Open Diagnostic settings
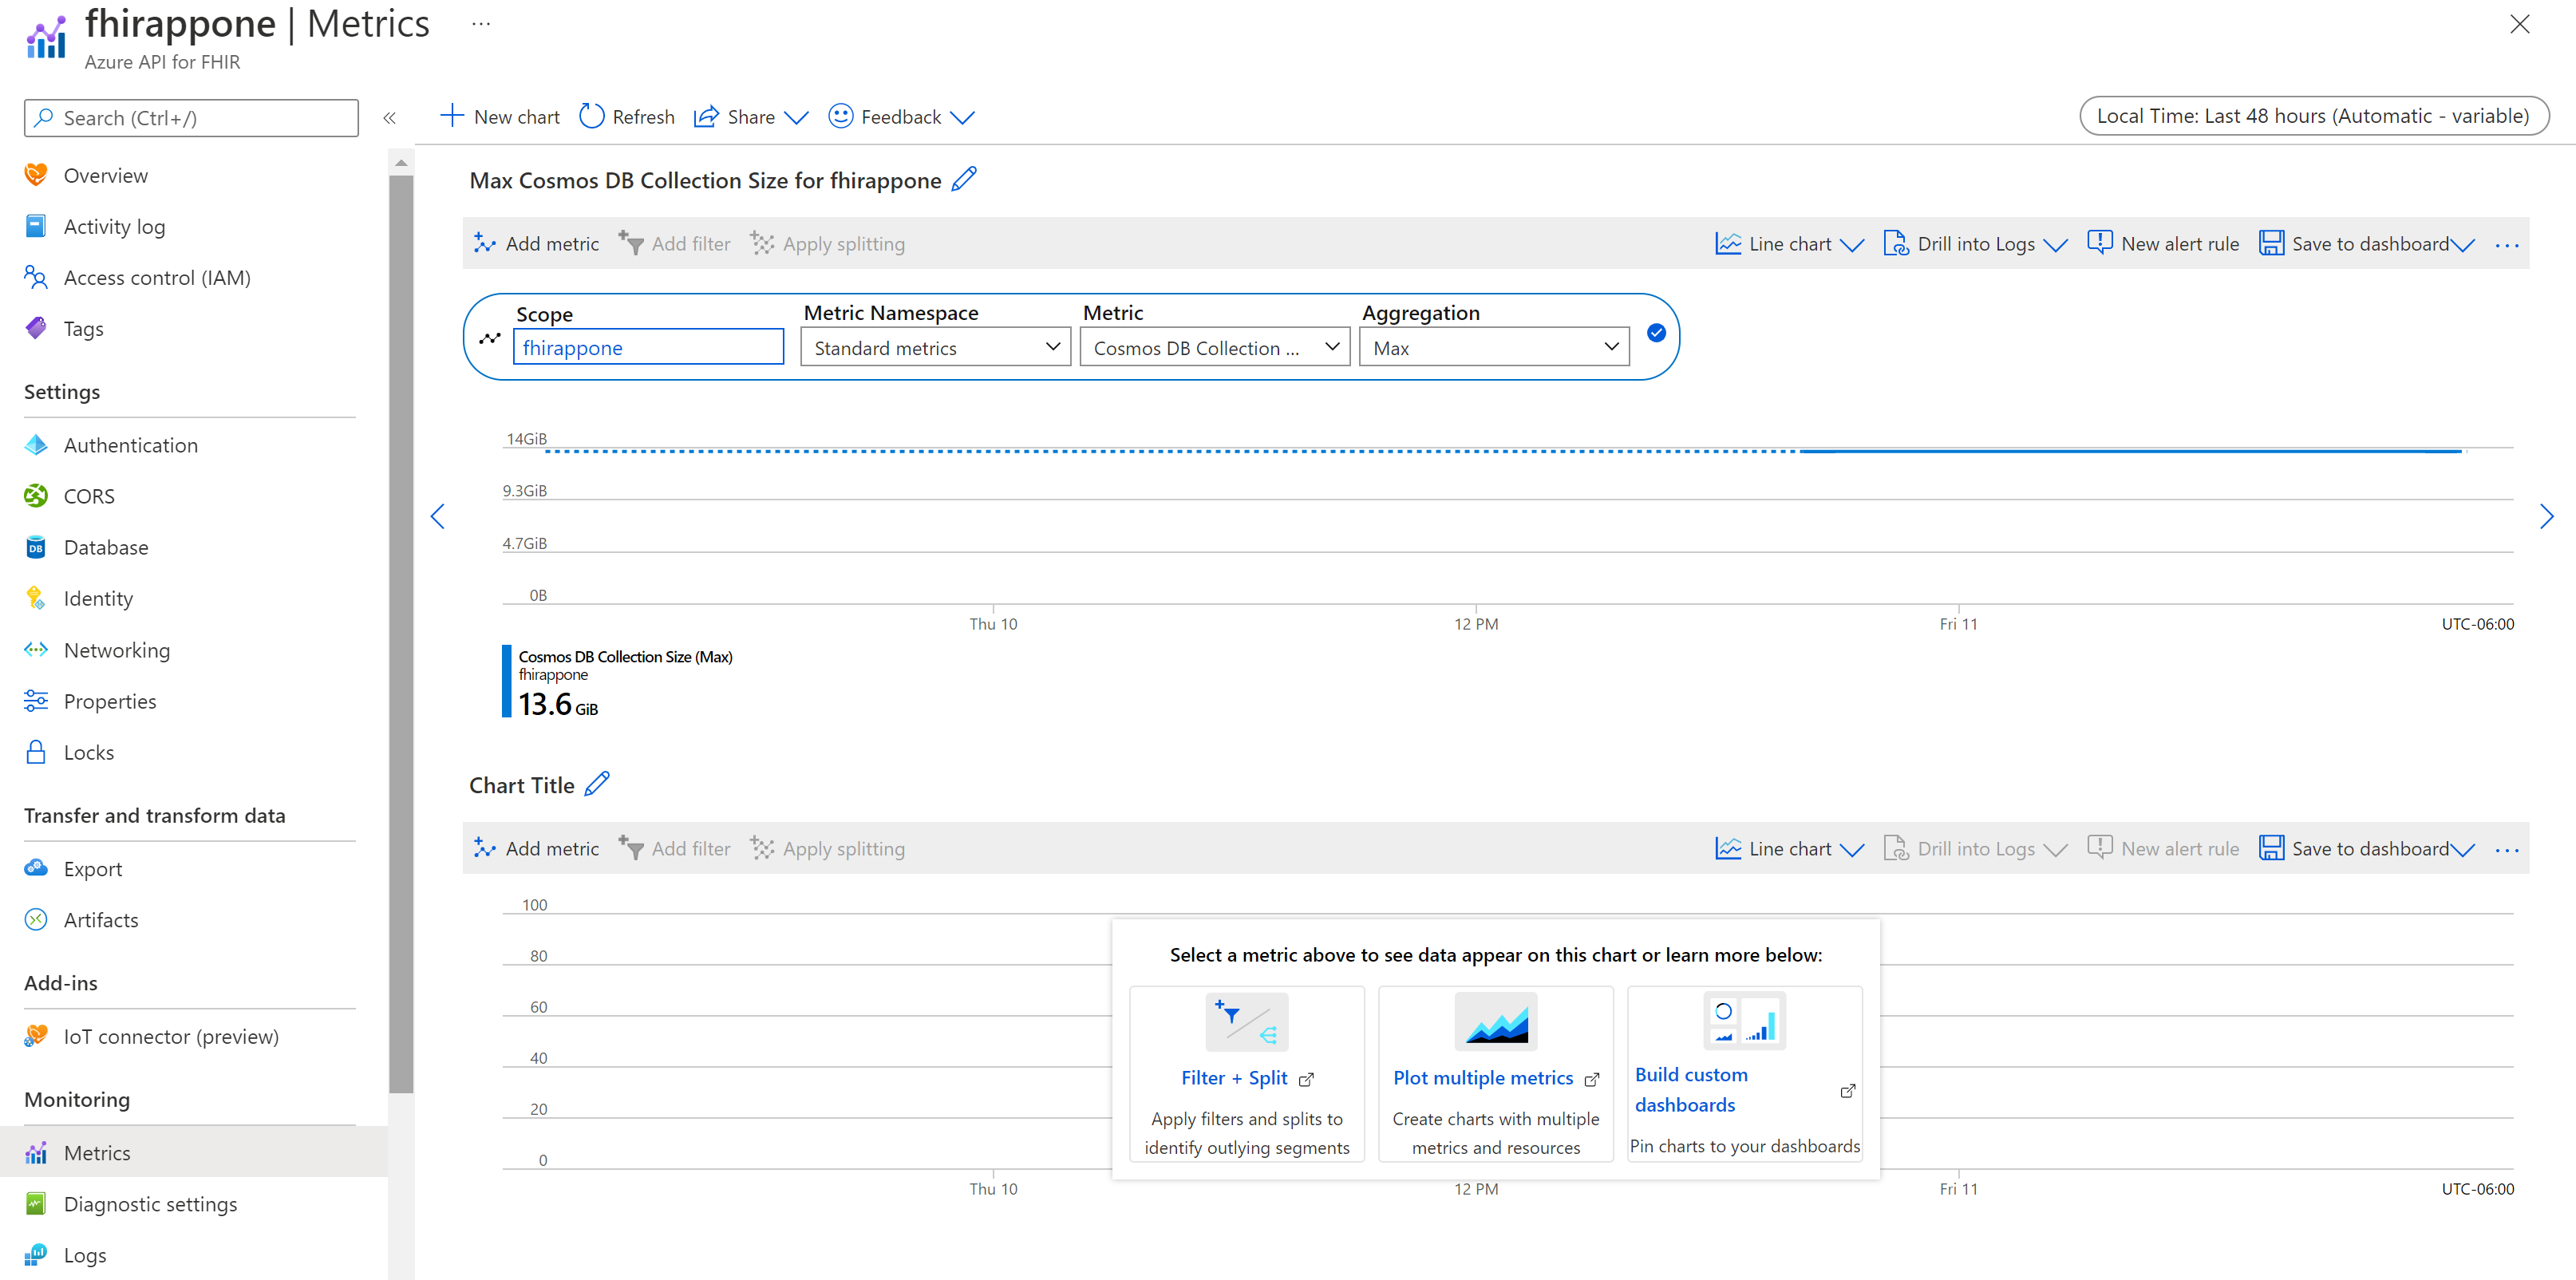Image resolution: width=2576 pixels, height=1280 pixels. (x=150, y=1204)
